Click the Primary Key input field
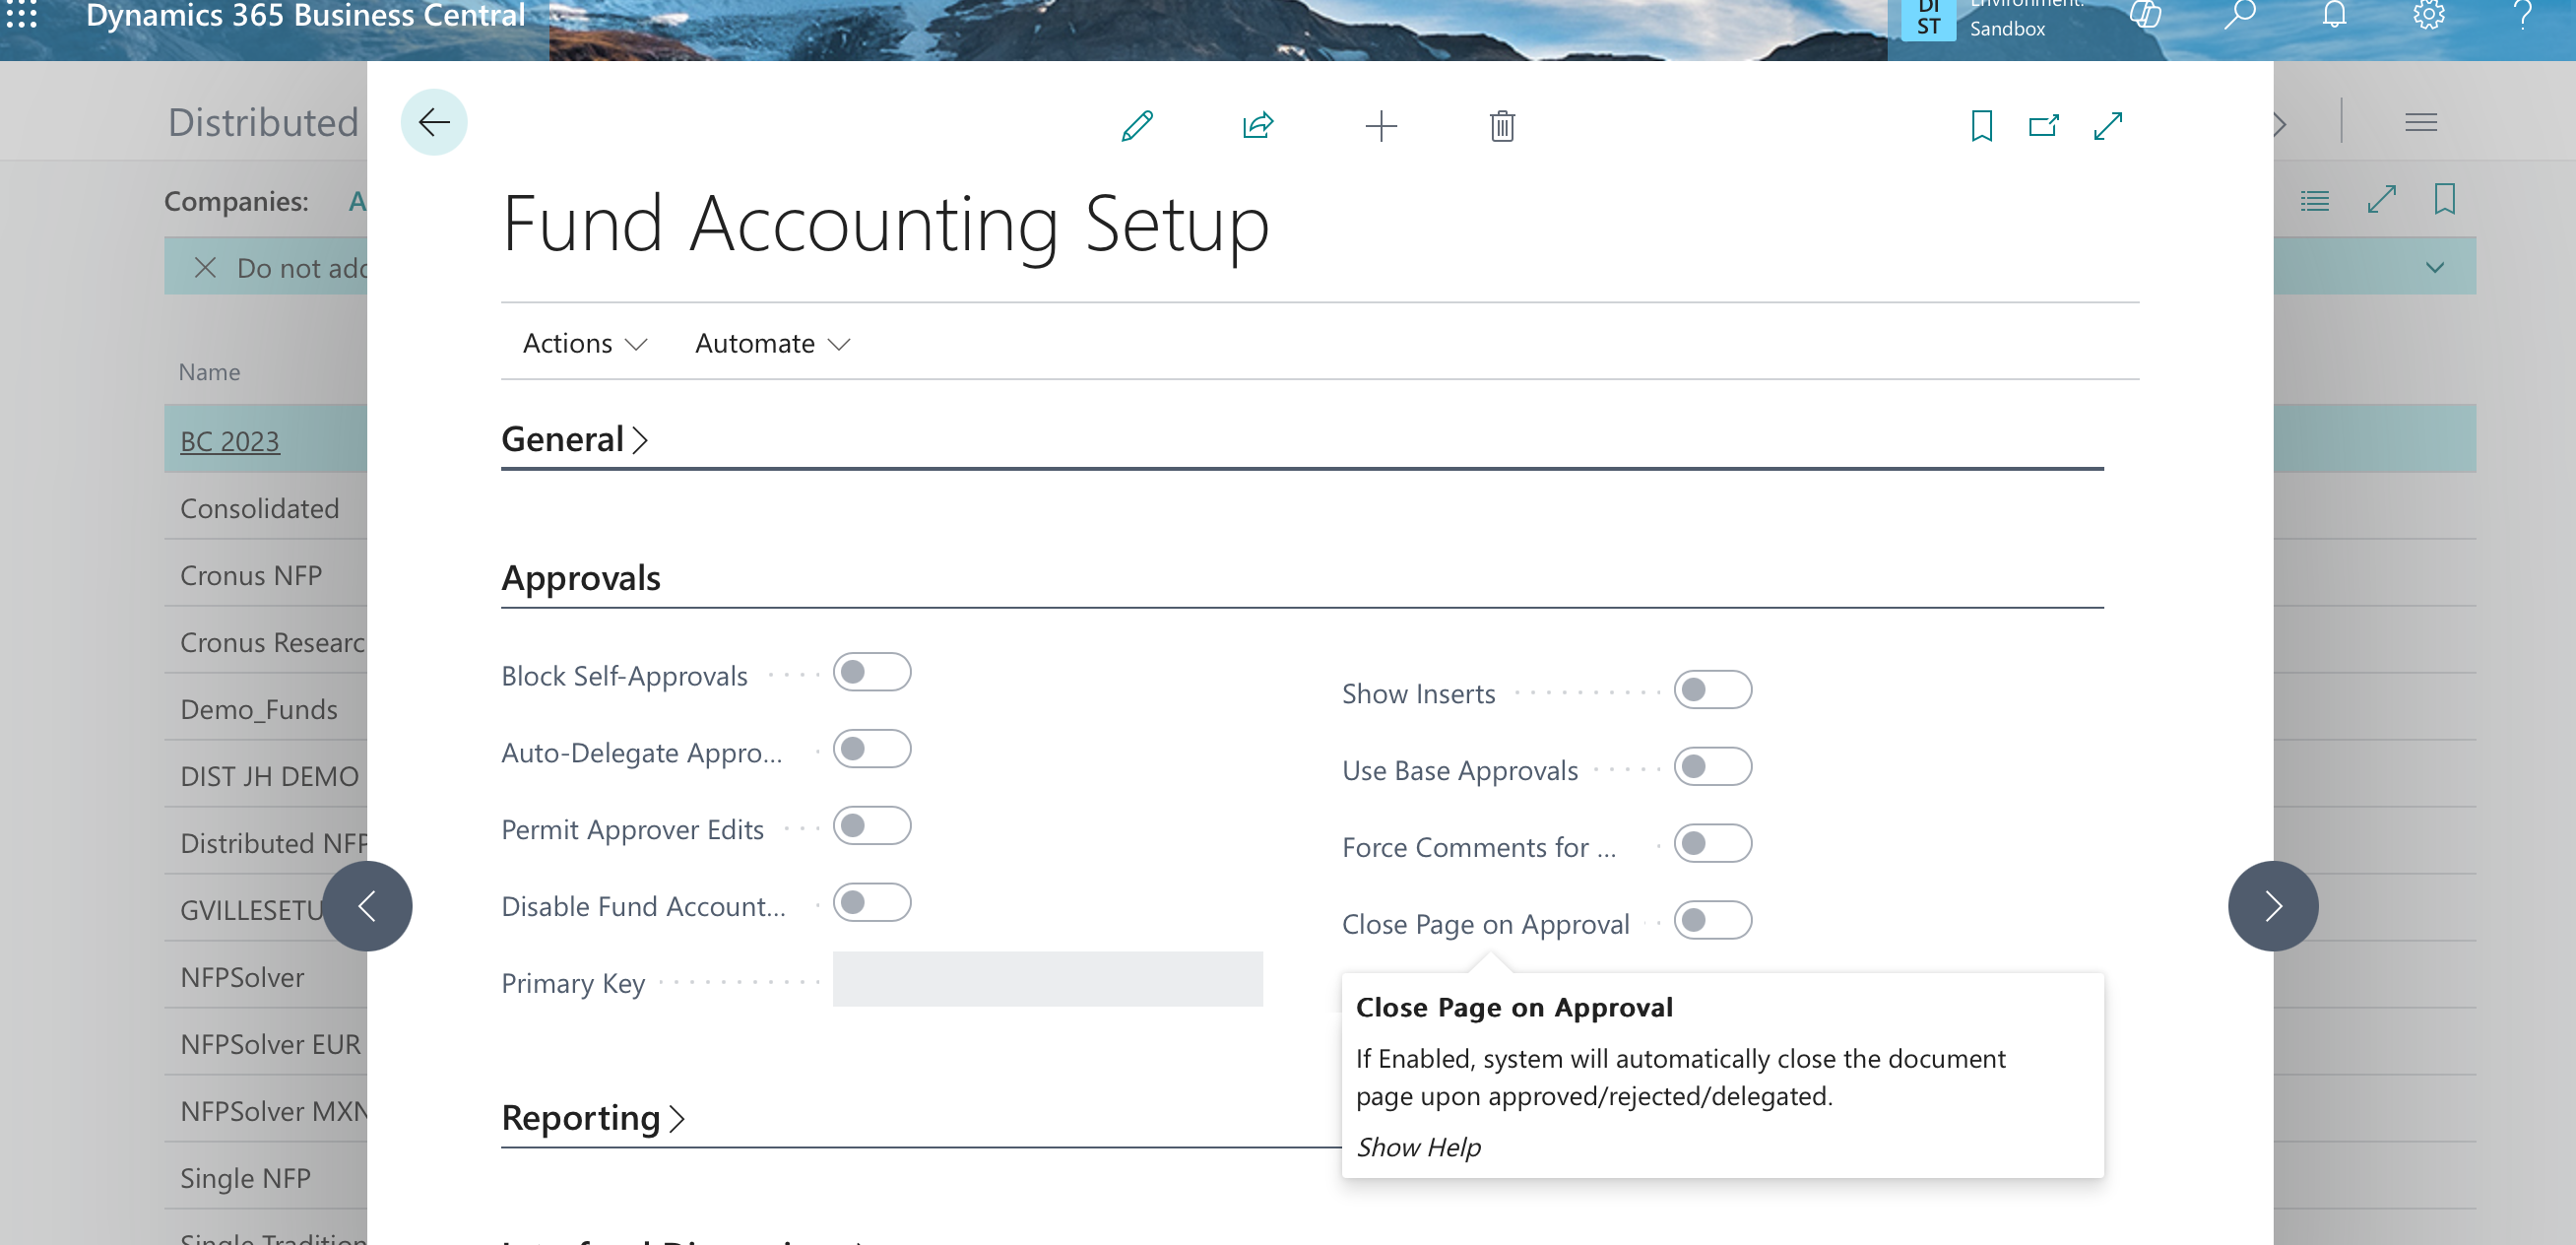This screenshot has width=2576, height=1245. click(1047, 980)
